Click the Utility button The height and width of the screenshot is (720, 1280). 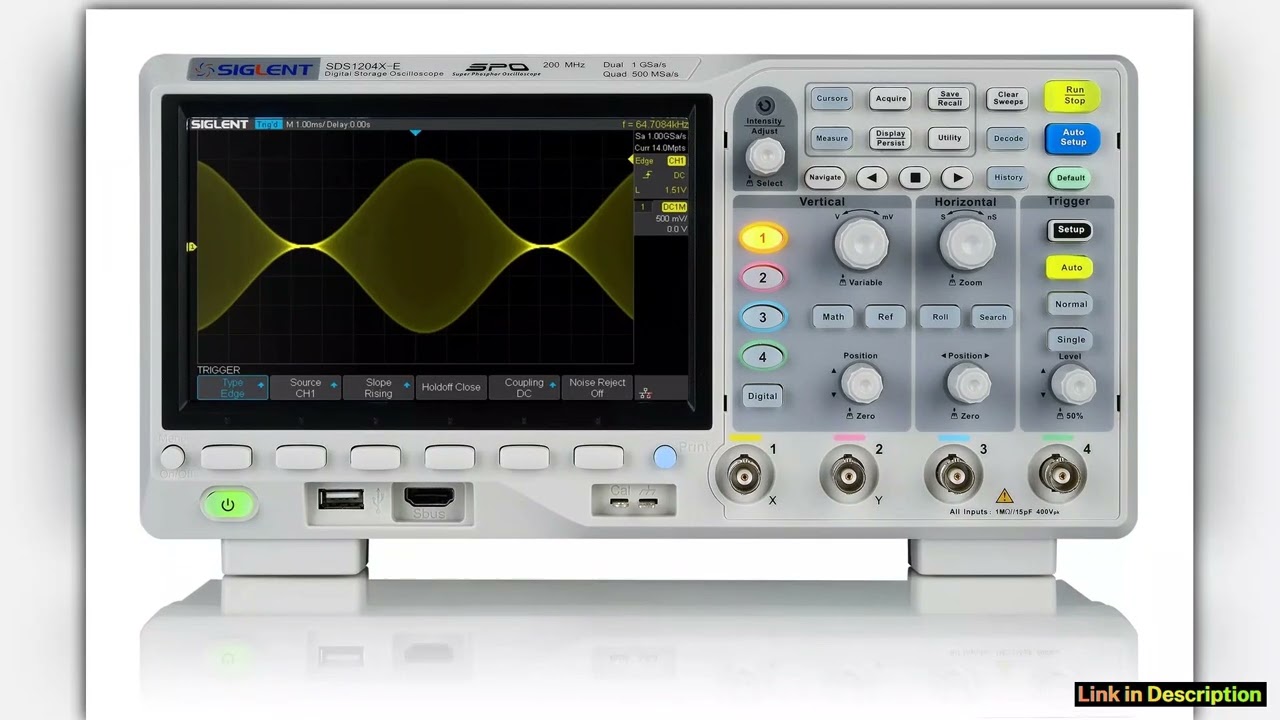click(x=949, y=138)
